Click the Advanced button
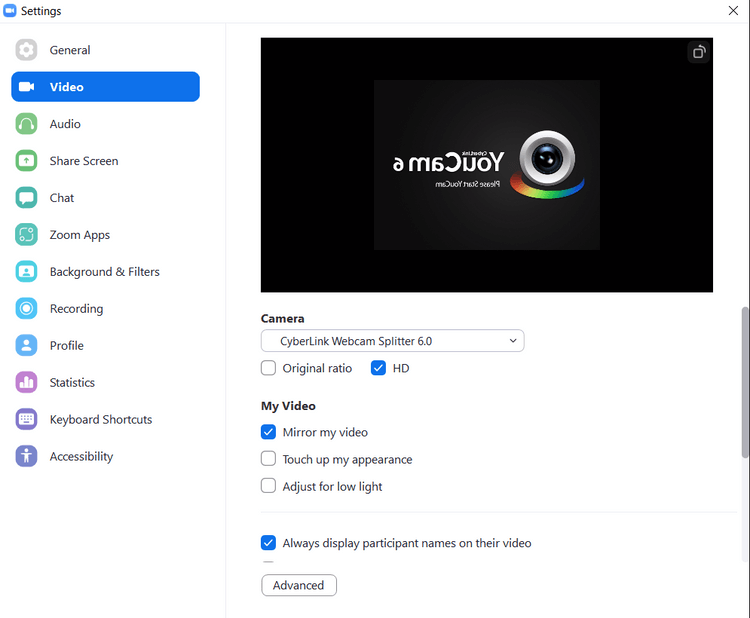750x618 pixels. (299, 585)
